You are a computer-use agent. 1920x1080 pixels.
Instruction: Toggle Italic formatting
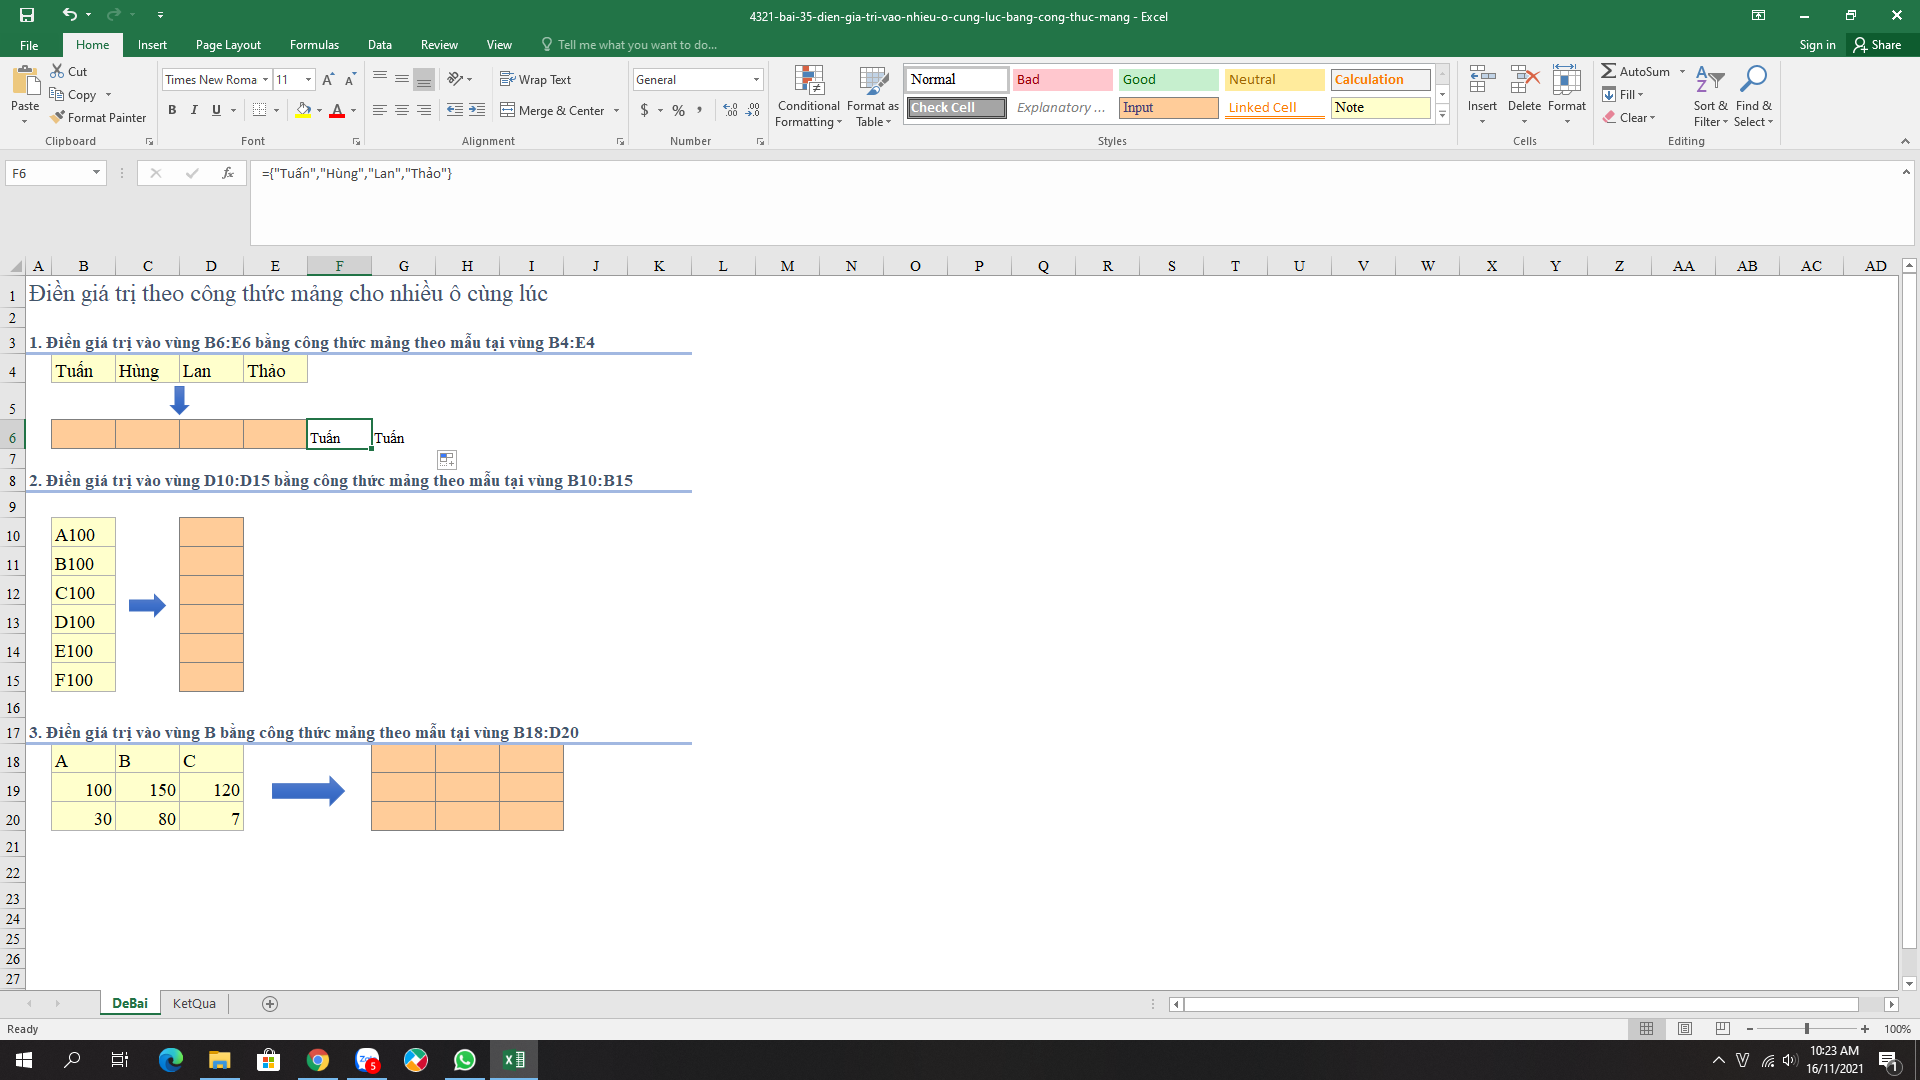194,110
